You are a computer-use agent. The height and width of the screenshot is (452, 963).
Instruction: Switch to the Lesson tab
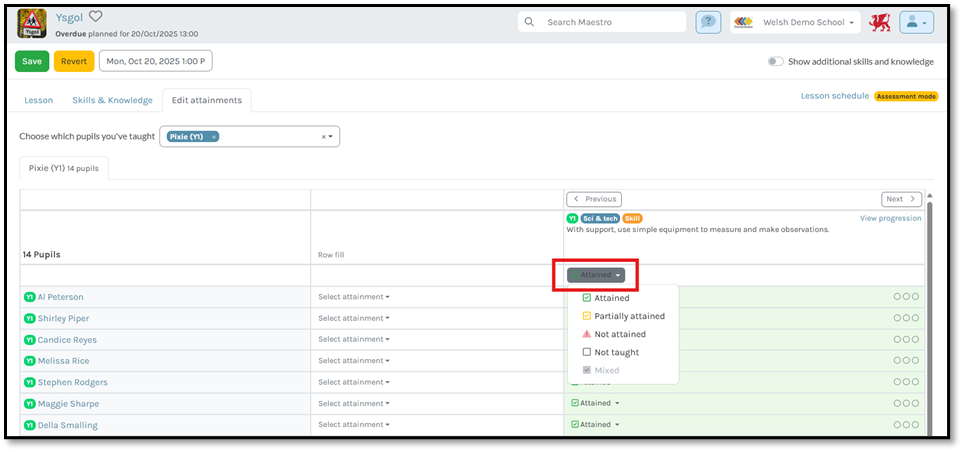tap(39, 100)
